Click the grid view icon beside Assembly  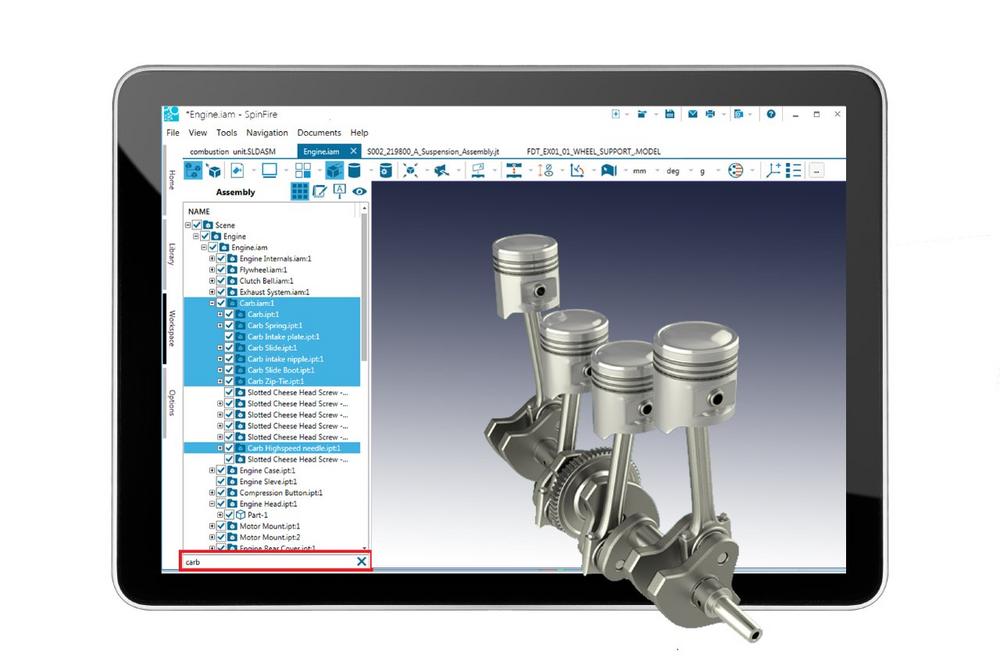(x=299, y=191)
